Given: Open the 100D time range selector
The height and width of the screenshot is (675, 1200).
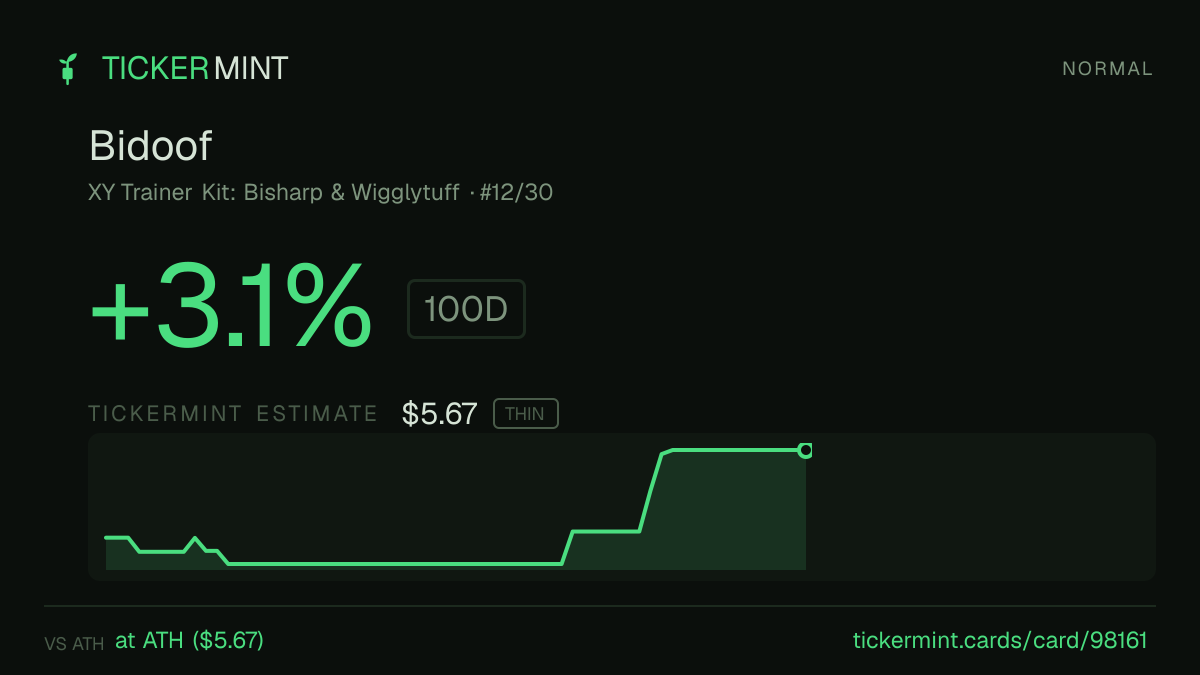Looking at the screenshot, I should (x=466, y=309).
